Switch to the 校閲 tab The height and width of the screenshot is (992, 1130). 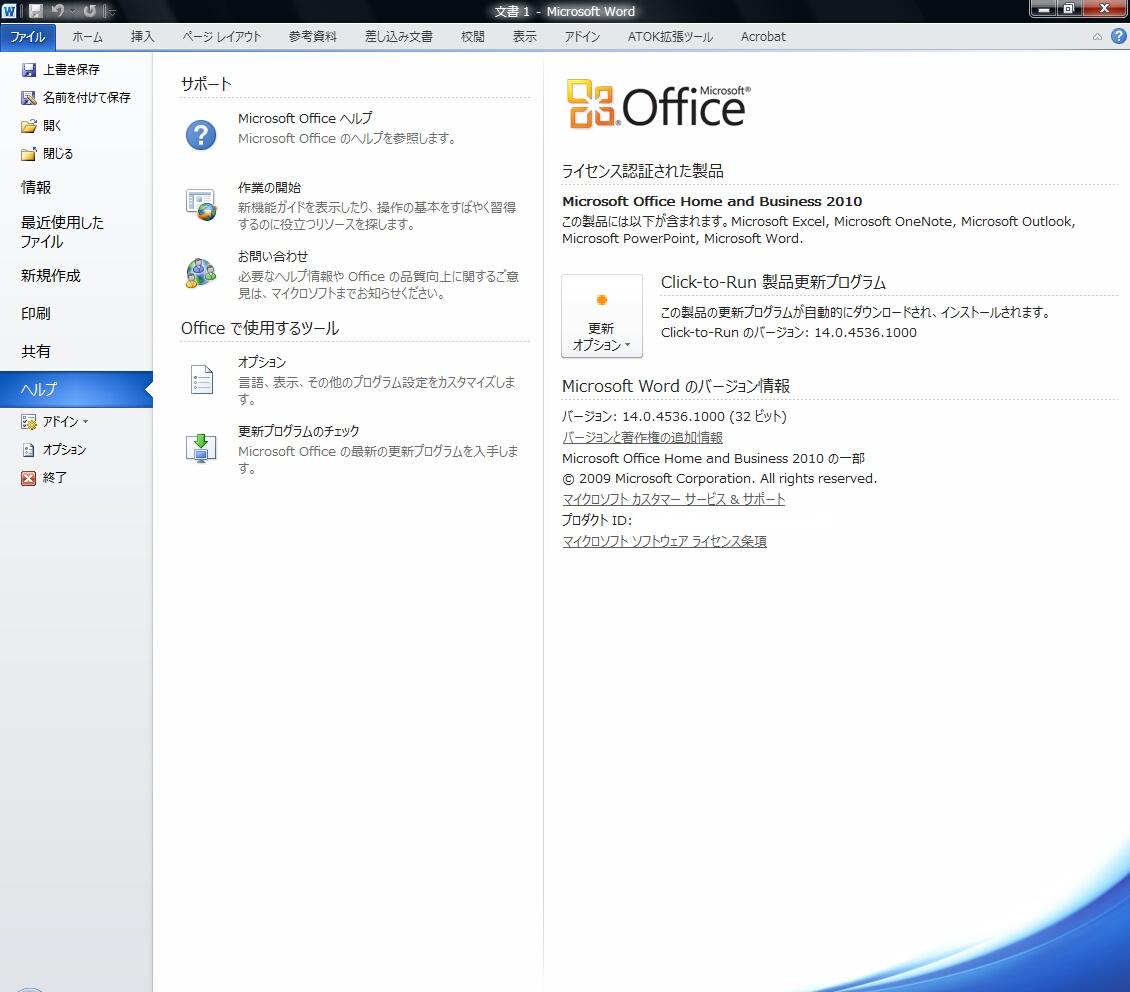click(473, 37)
